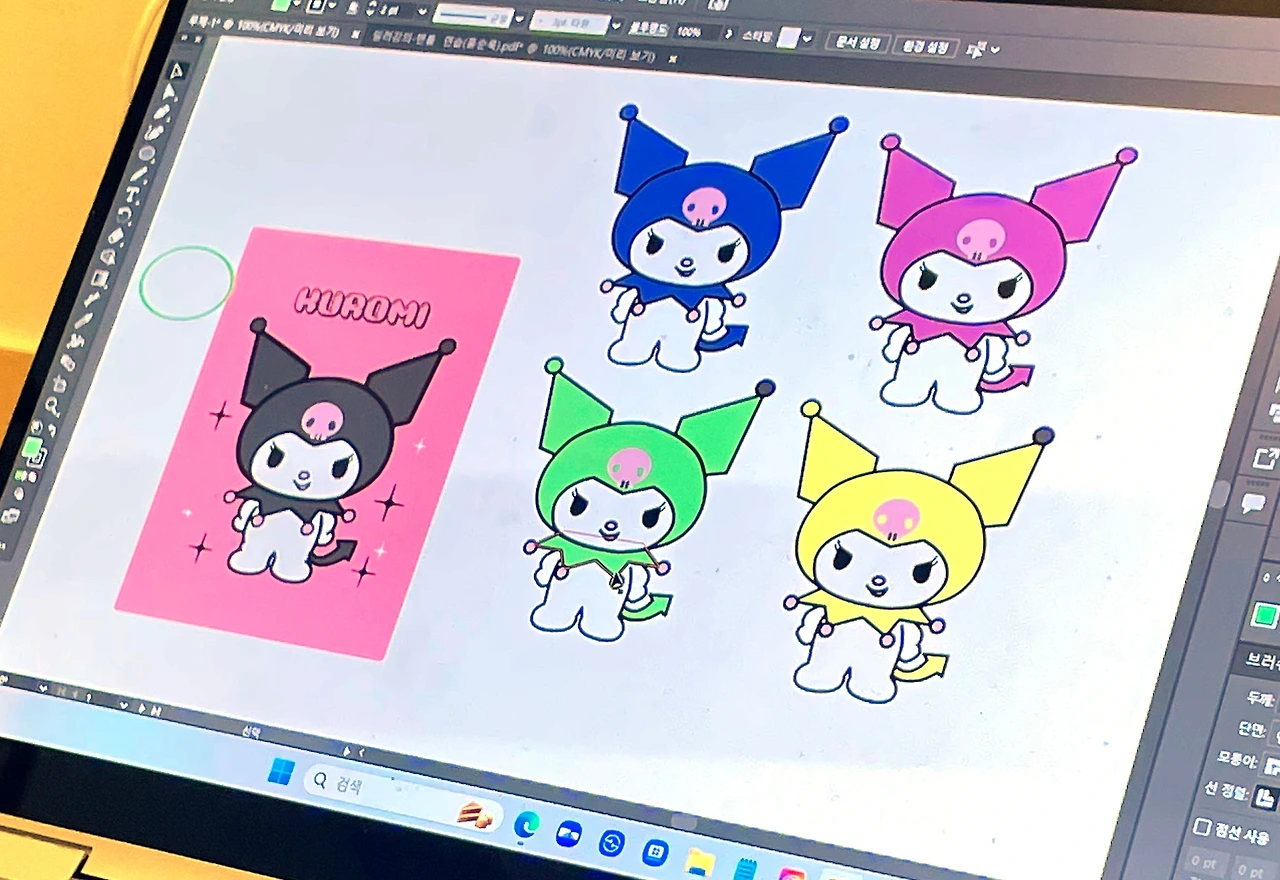The image size is (1280, 880).
Task: Open the Windows Start menu
Action: pyautogui.click(x=281, y=771)
